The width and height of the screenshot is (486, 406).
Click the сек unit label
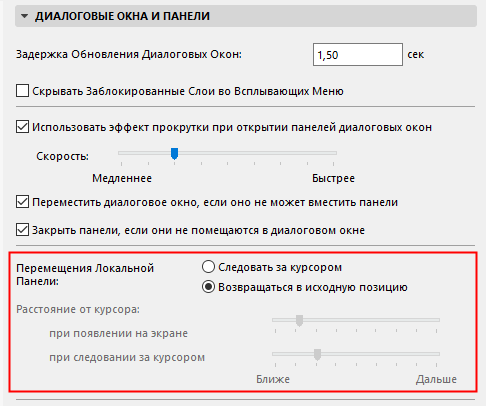416,55
